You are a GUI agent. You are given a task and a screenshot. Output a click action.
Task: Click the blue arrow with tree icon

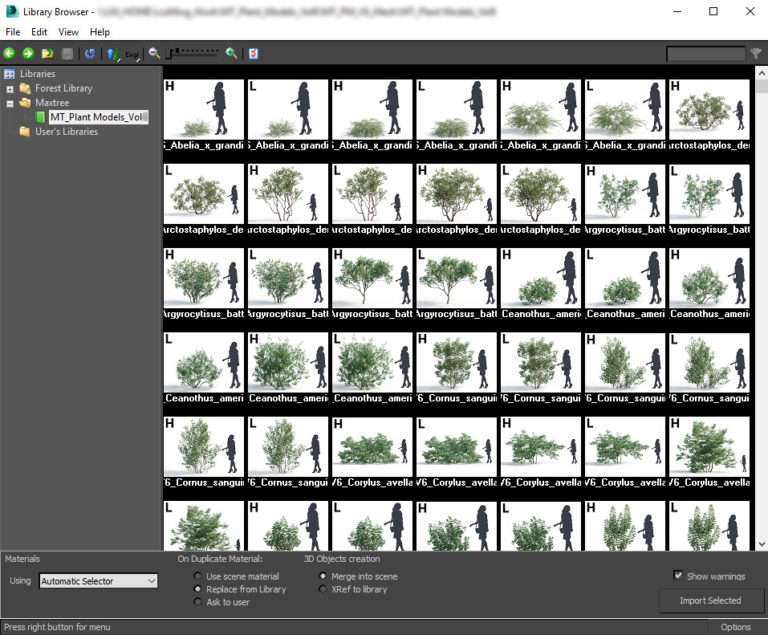coord(113,54)
